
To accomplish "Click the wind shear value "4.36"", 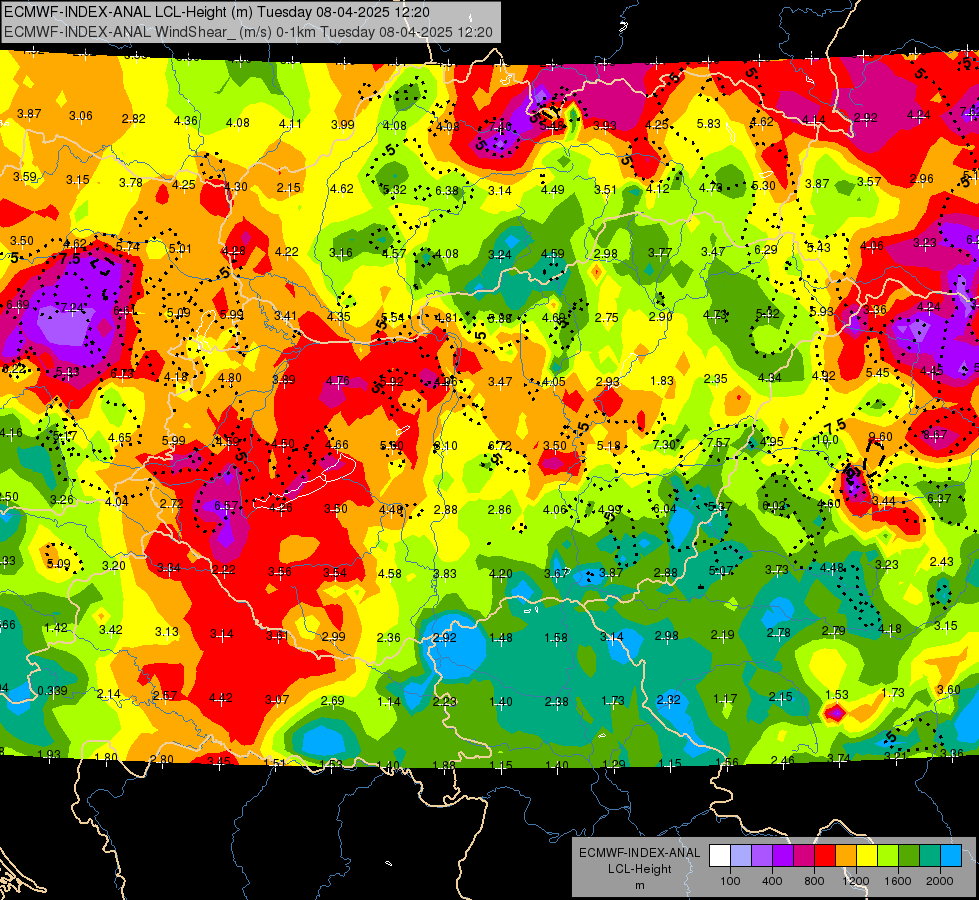I will coord(185,121).
